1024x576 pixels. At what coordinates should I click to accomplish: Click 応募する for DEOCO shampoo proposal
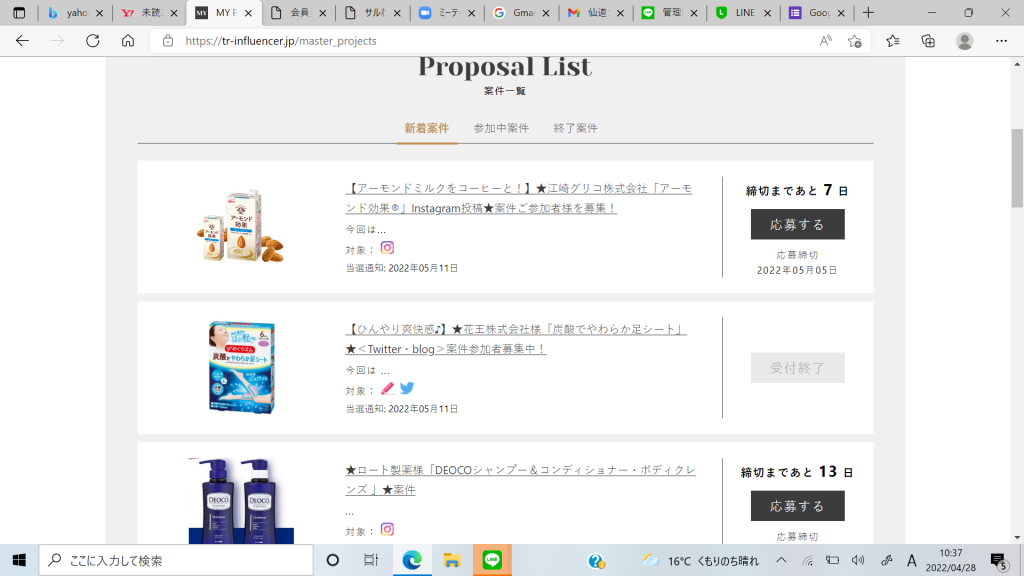[797, 505]
